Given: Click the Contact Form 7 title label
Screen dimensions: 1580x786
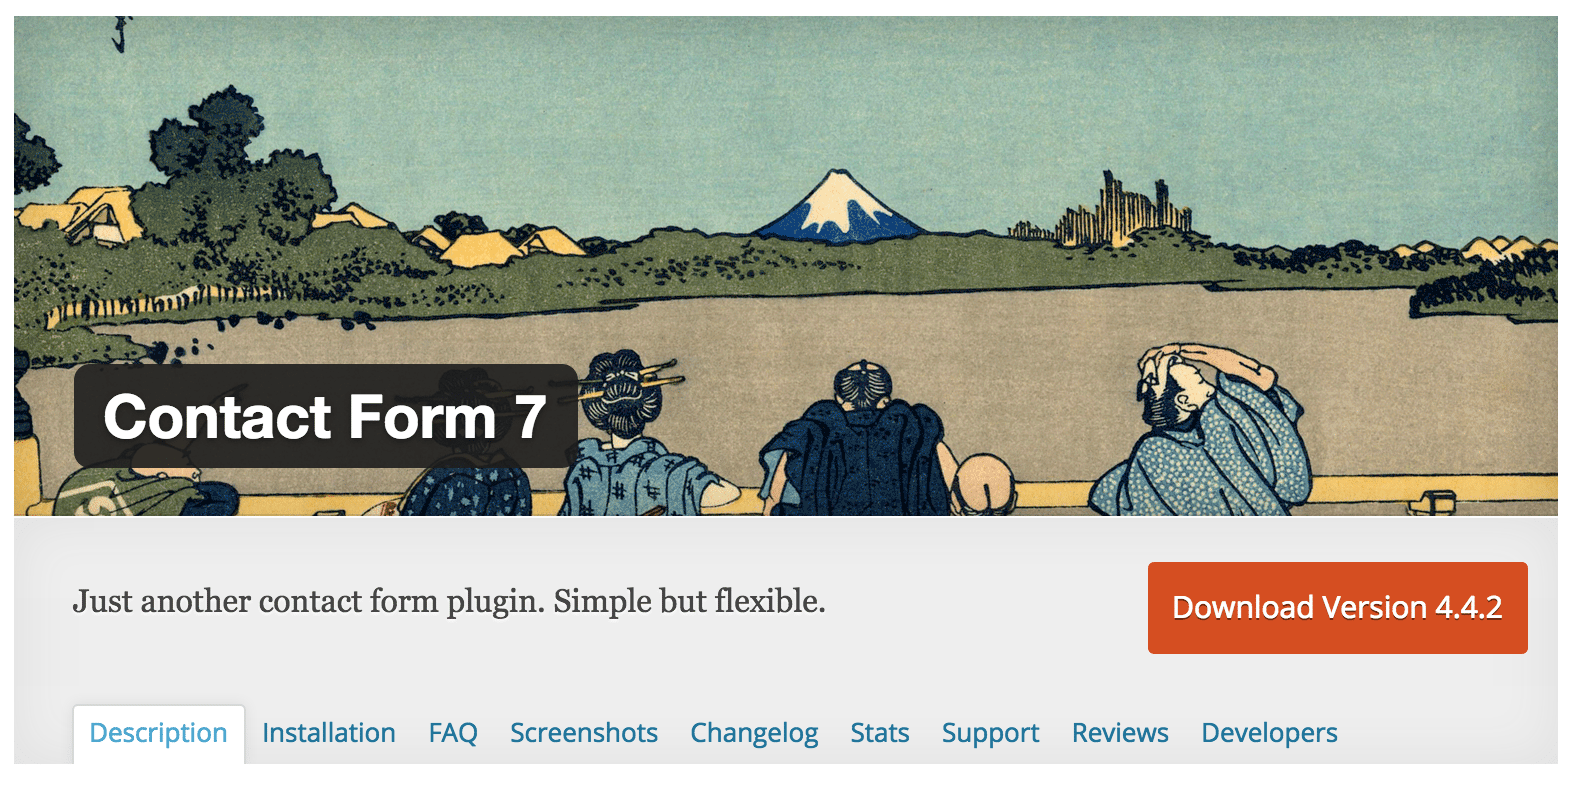Looking at the screenshot, I should pyautogui.click(x=325, y=416).
